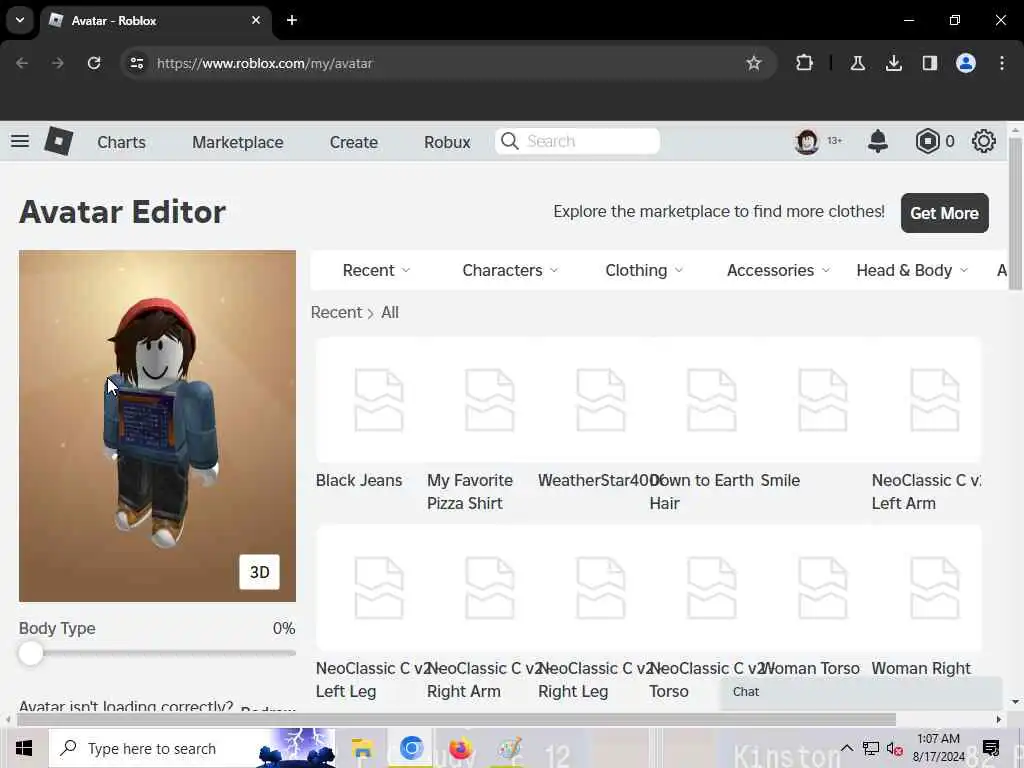Image resolution: width=1024 pixels, height=768 pixels.
Task: Open the Create nav item
Action: [353, 142]
